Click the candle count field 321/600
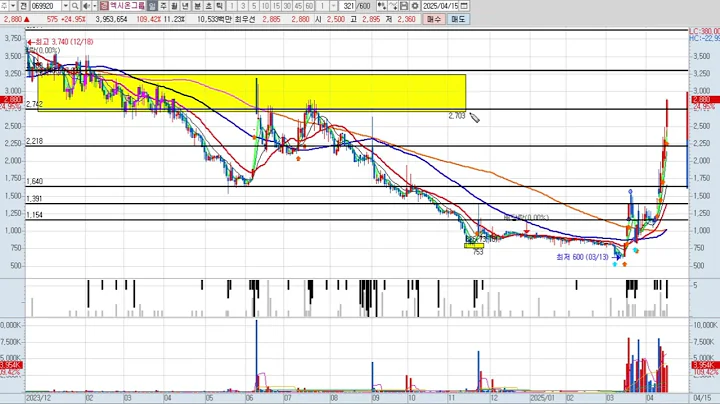The image size is (720, 404). (356, 6)
